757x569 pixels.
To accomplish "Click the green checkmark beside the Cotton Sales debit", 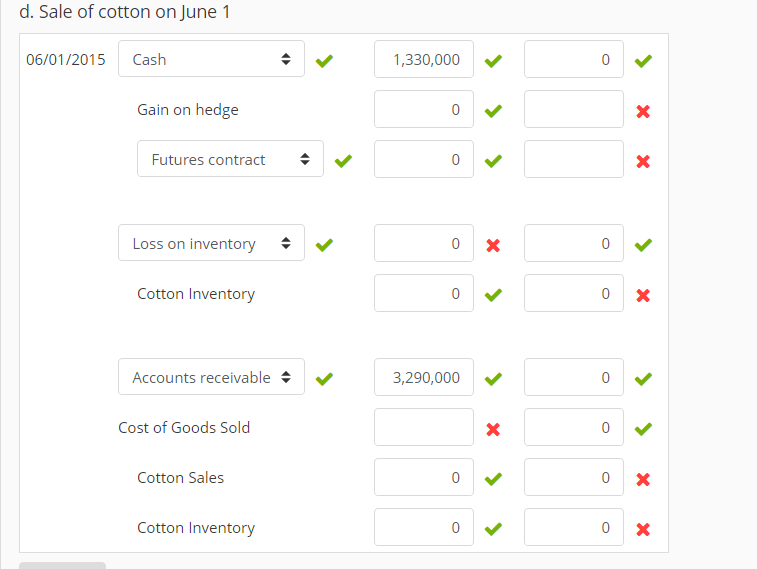I will click(493, 479).
